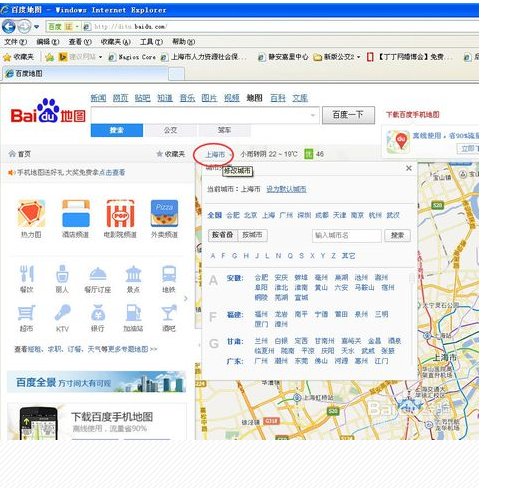
Task: Click the map pin app icon at top right
Action: pyautogui.click(x=398, y=141)
